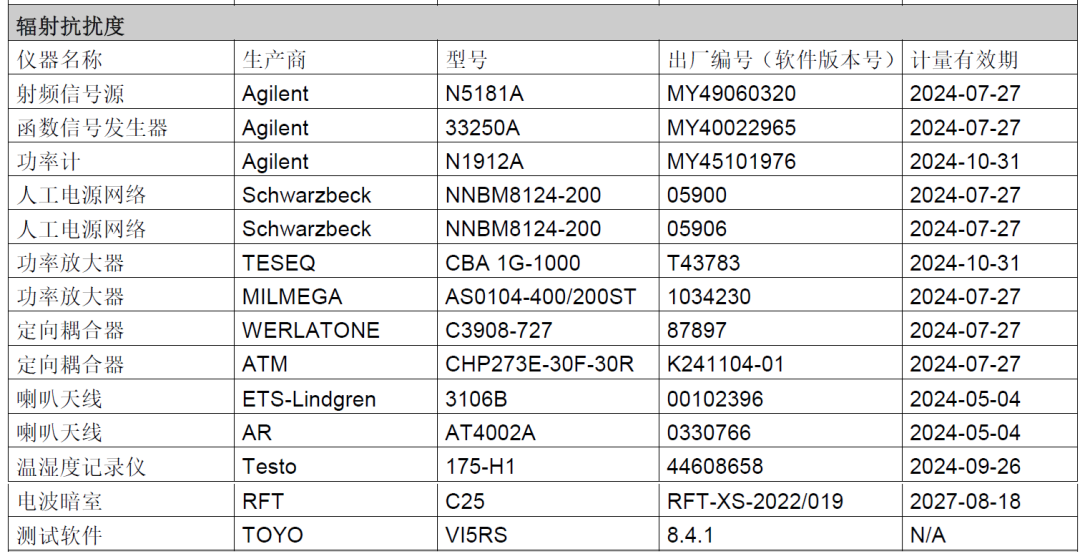This screenshot has width=1080, height=554.
Task: Select the 仪器名称 column header
Action: [60, 60]
